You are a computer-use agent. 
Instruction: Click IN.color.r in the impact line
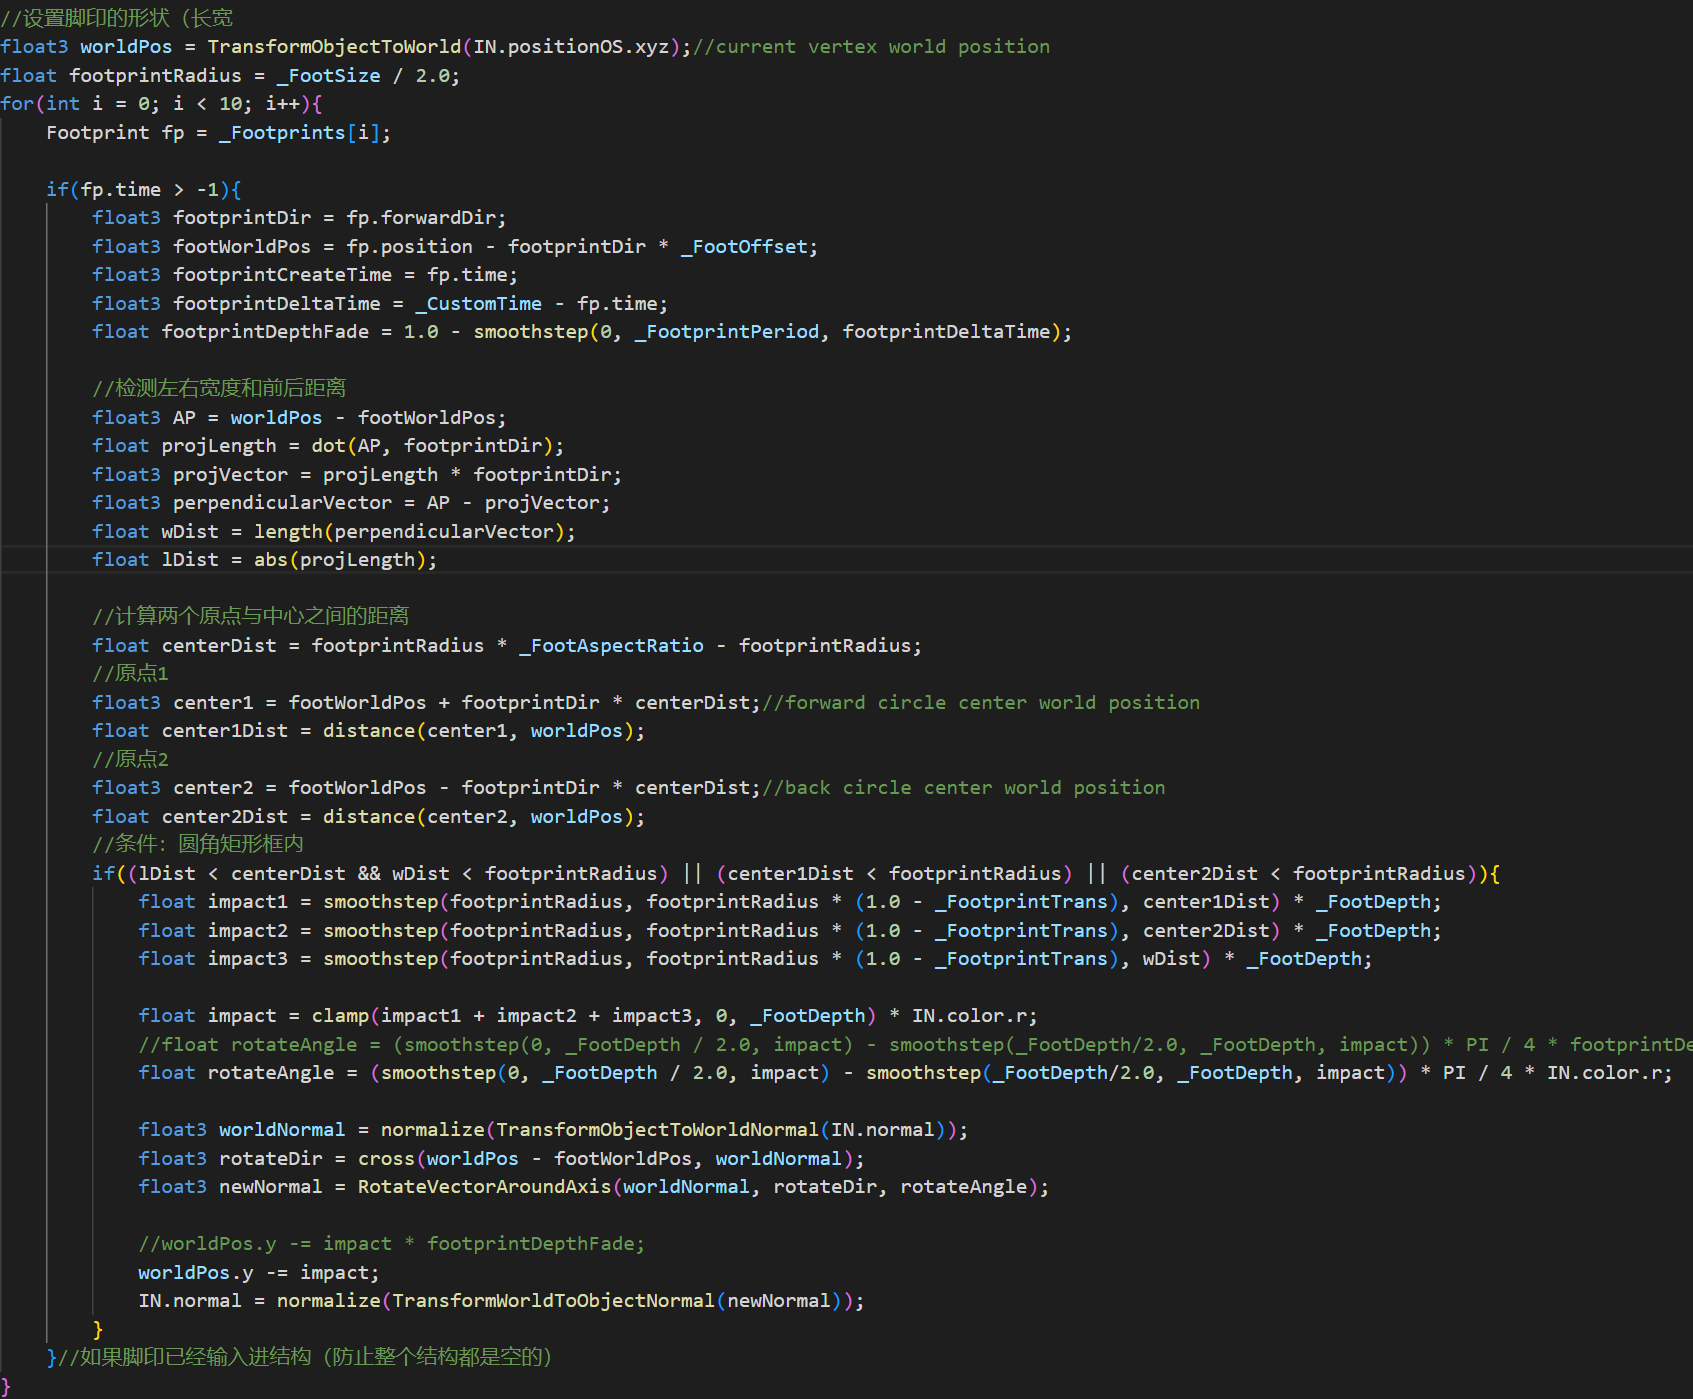point(969,1016)
